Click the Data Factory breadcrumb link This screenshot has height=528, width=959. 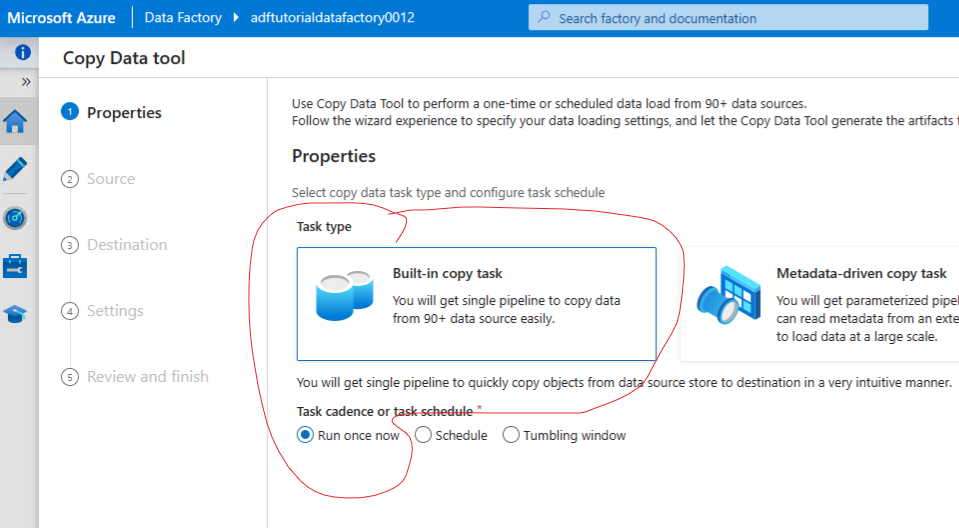(x=183, y=17)
